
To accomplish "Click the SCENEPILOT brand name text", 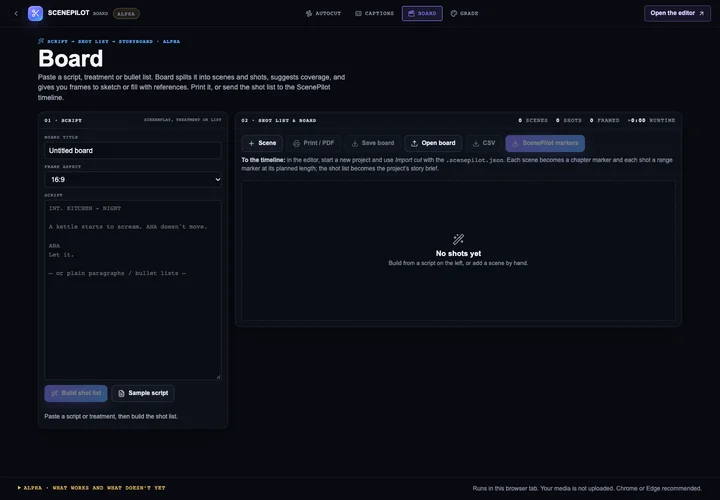I will click(68, 13).
